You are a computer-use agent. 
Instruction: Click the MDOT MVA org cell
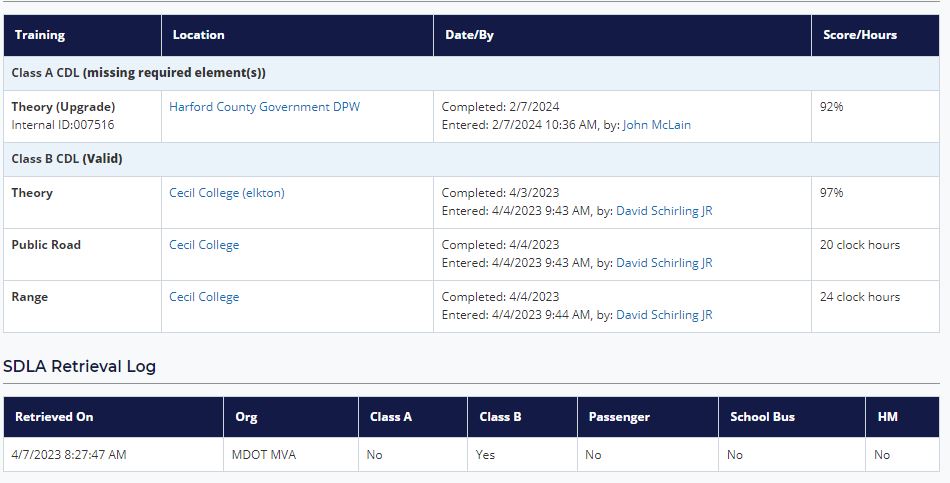click(x=264, y=455)
